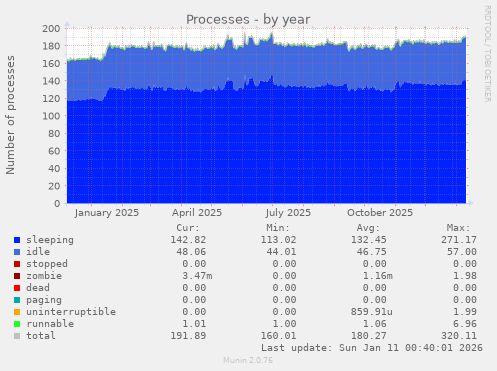Click the runnable legend color swatch
The width and height of the screenshot is (497, 371).
point(17,324)
